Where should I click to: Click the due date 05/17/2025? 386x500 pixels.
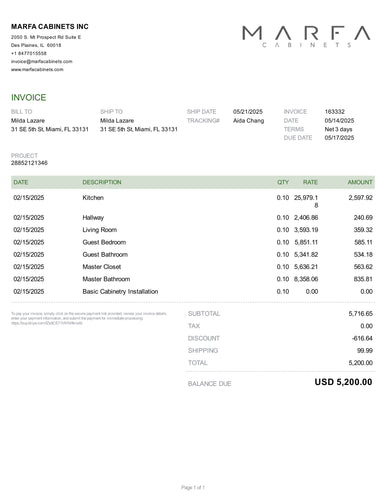click(339, 138)
